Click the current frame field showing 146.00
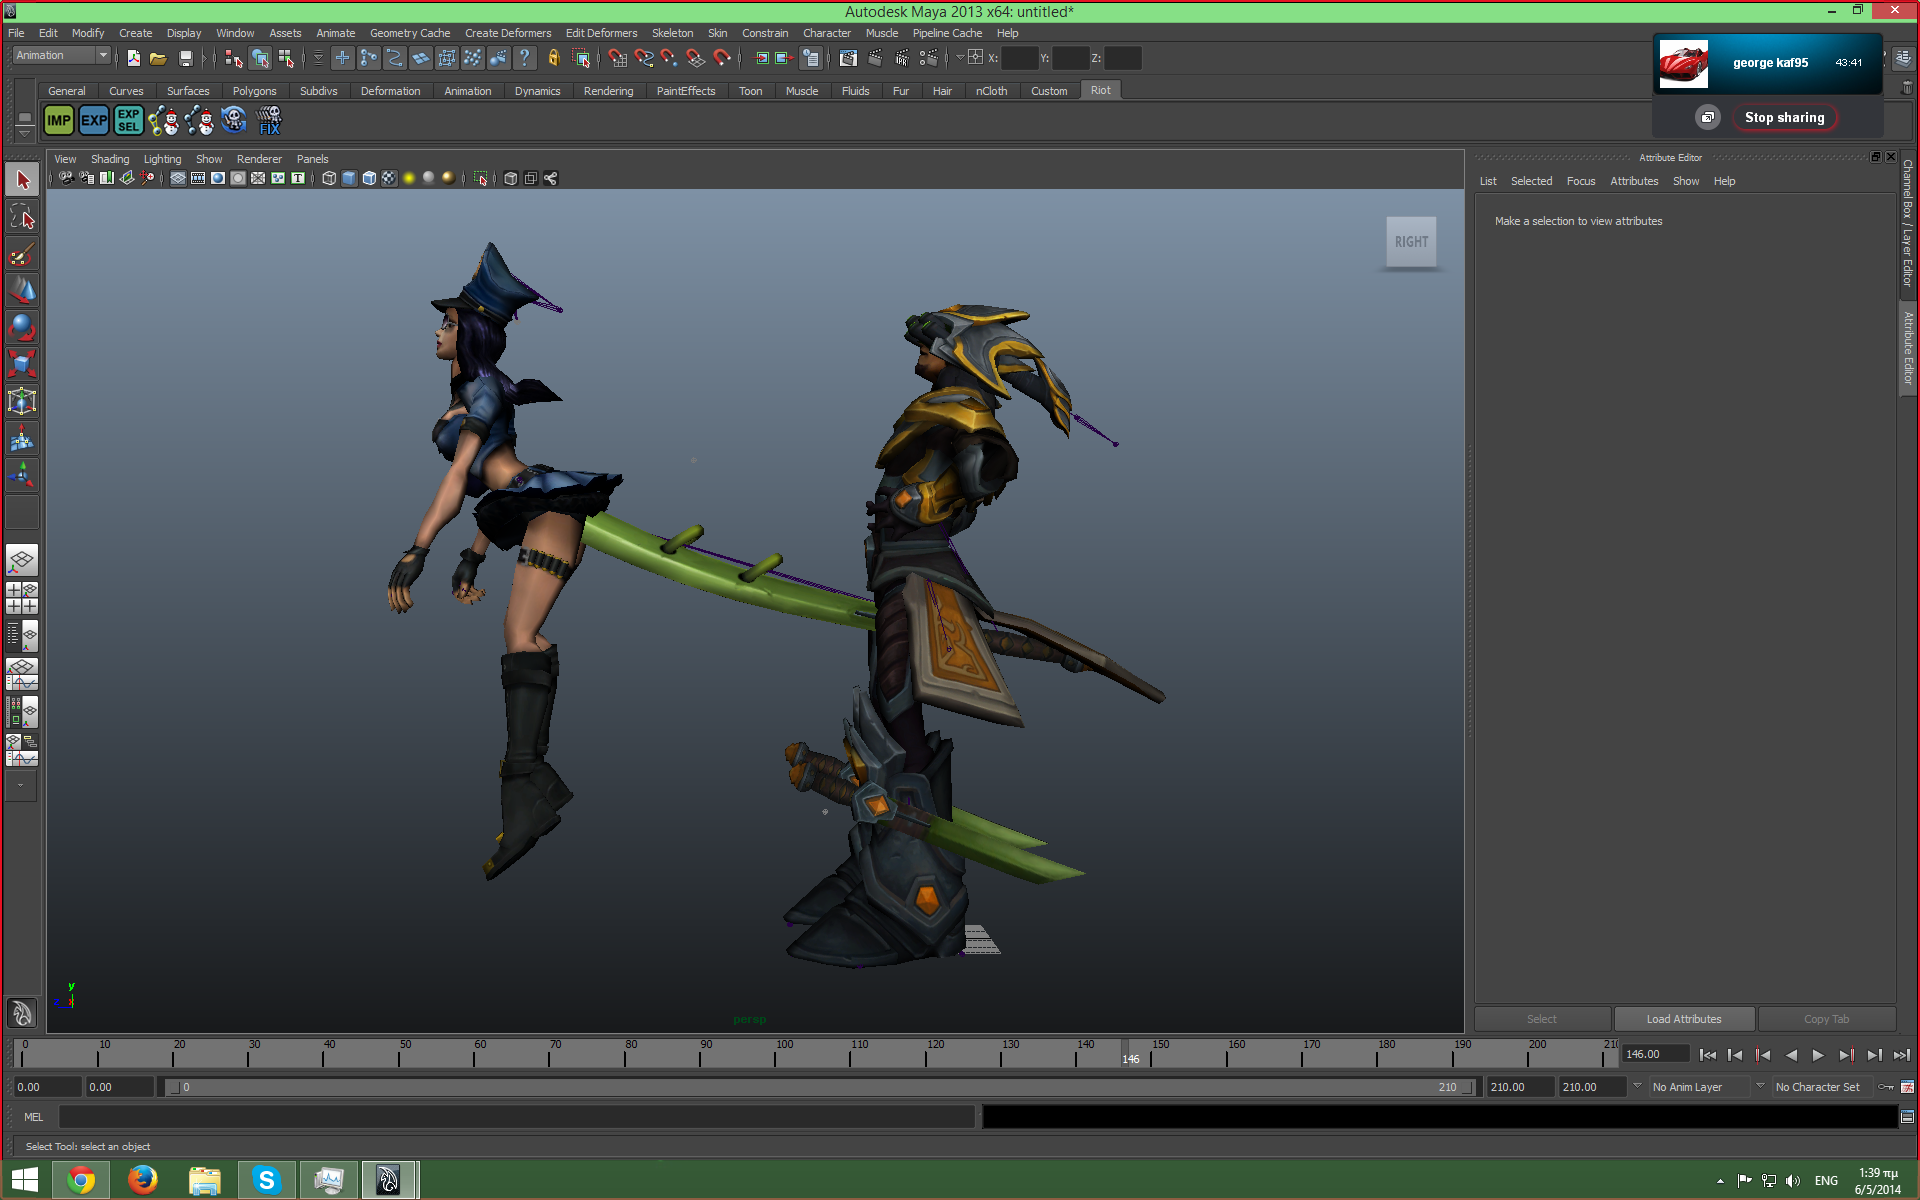The width and height of the screenshot is (1920, 1200). (1655, 1054)
